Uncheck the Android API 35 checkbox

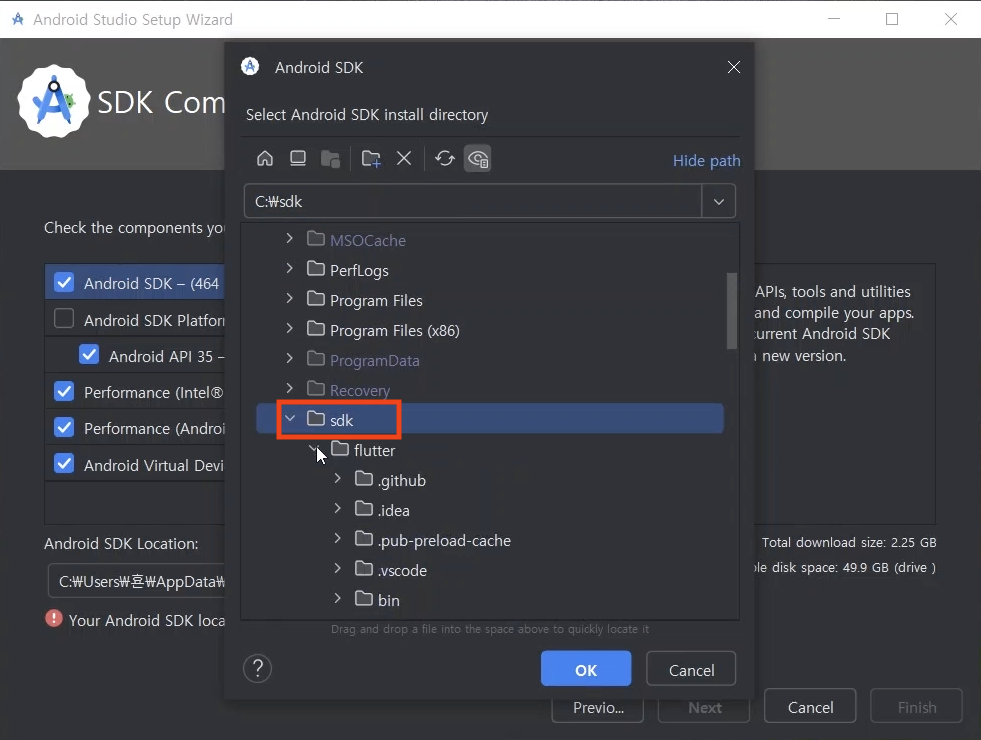(x=89, y=355)
